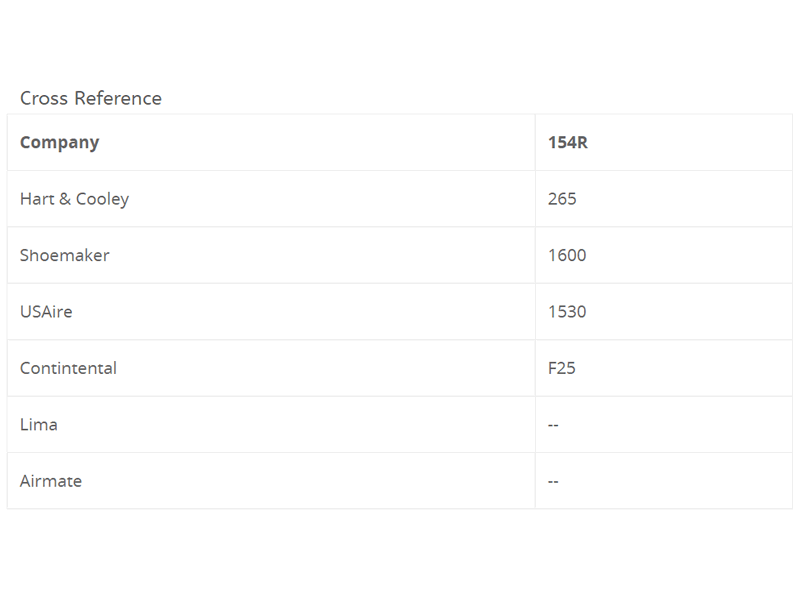Click the USAire company name
Screen dimensions: 800x600
[46, 311]
